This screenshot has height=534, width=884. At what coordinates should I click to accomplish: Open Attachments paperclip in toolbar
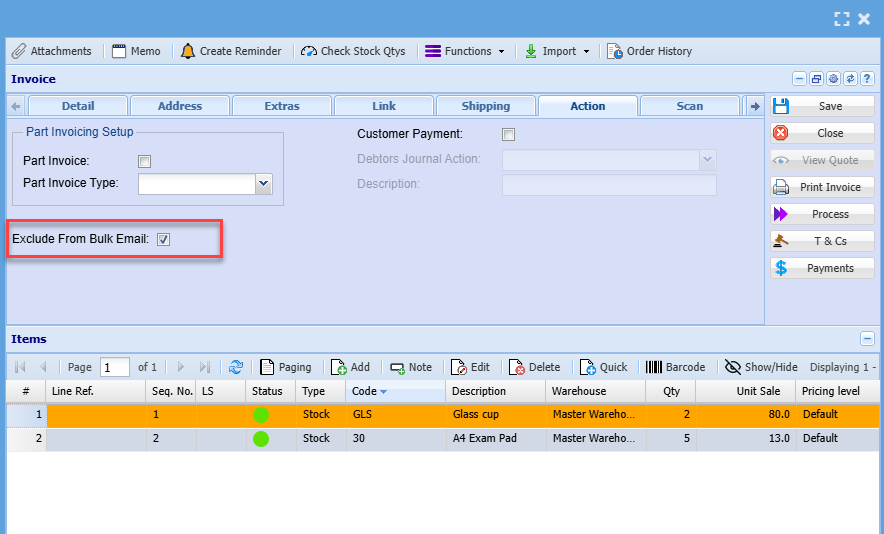[52, 51]
